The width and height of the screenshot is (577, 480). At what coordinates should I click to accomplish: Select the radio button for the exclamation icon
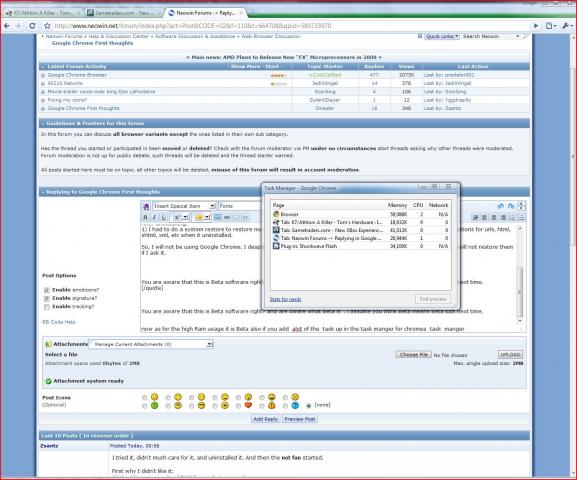[262, 406]
